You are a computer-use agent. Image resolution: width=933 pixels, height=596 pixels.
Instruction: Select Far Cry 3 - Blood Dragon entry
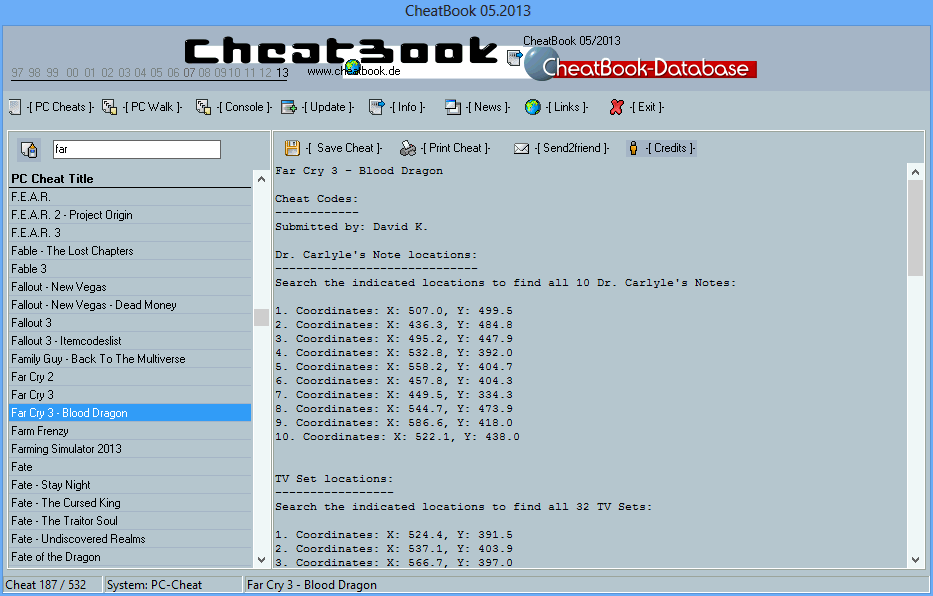[130, 413]
